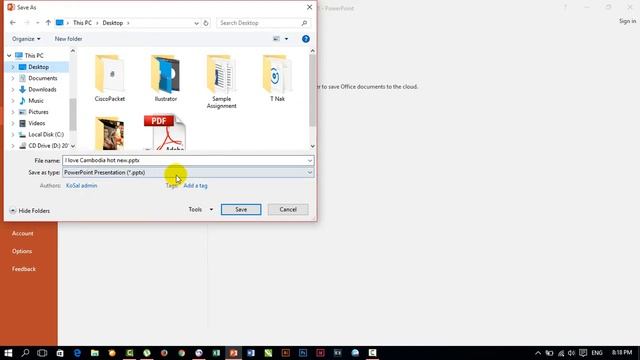Change view with the view icon
This screenshot has height=360, width=640.
click(x=276, y=39)
